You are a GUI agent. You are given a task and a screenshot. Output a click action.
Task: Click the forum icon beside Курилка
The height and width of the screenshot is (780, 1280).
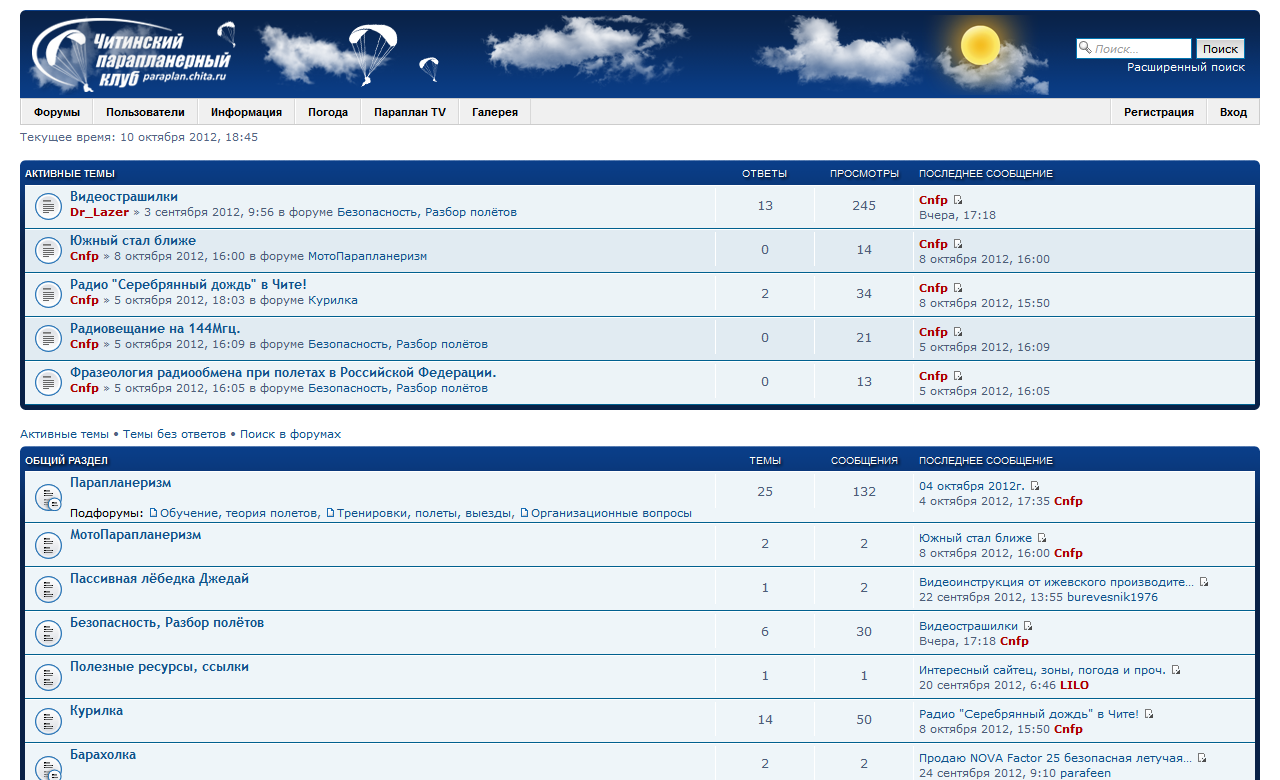49,720
